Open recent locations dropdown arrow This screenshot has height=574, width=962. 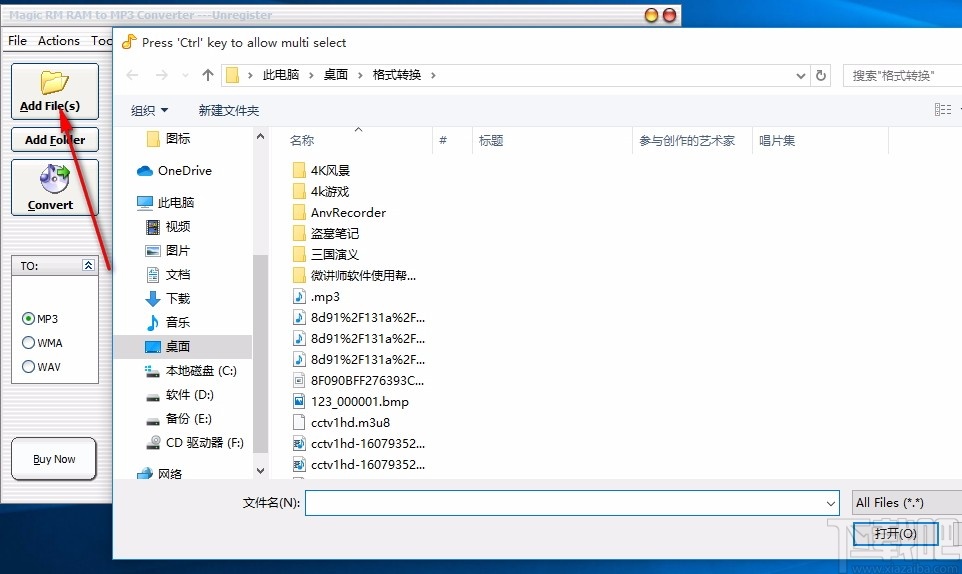point(185,75)
